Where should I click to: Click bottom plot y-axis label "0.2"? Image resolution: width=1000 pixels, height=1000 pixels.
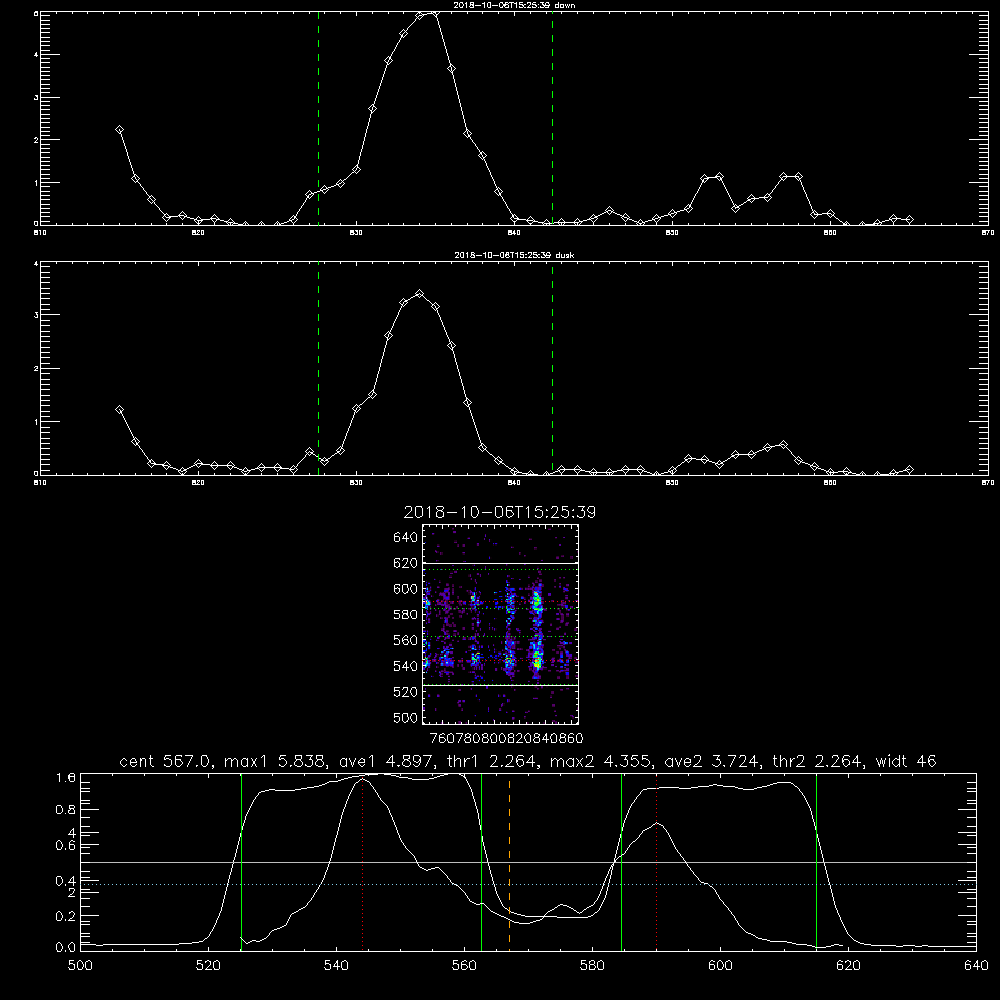(66, 916)
